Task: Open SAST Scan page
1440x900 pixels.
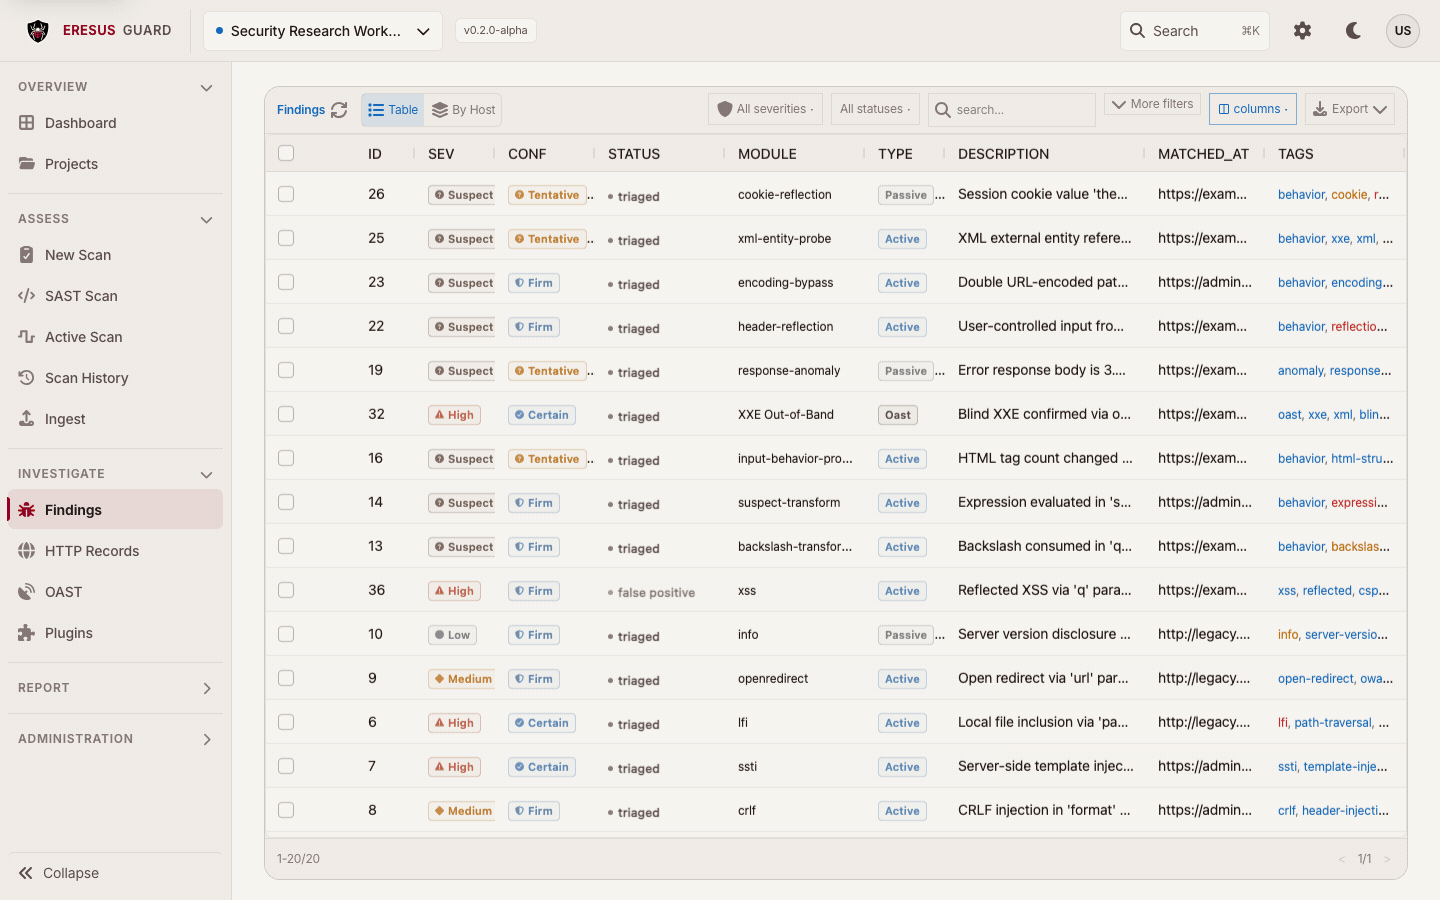Action: (115, 296)
